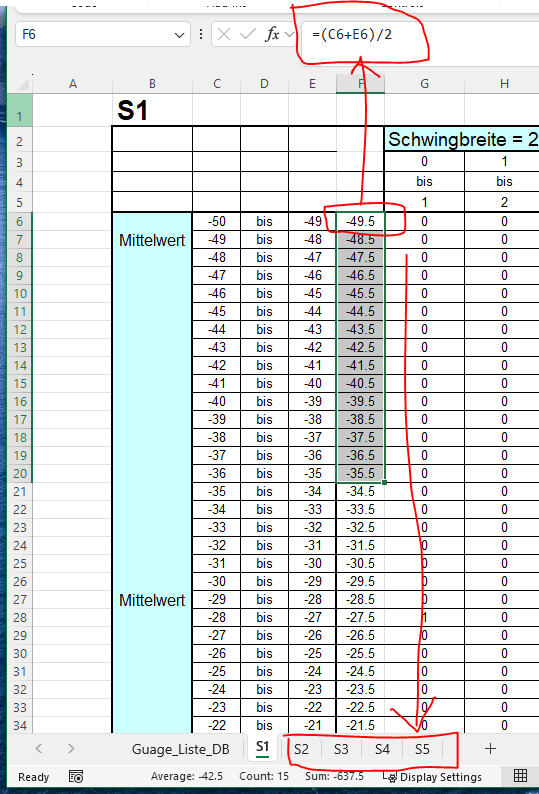
Task: Select cell G3 containing 0
Action: coord(425,162)
